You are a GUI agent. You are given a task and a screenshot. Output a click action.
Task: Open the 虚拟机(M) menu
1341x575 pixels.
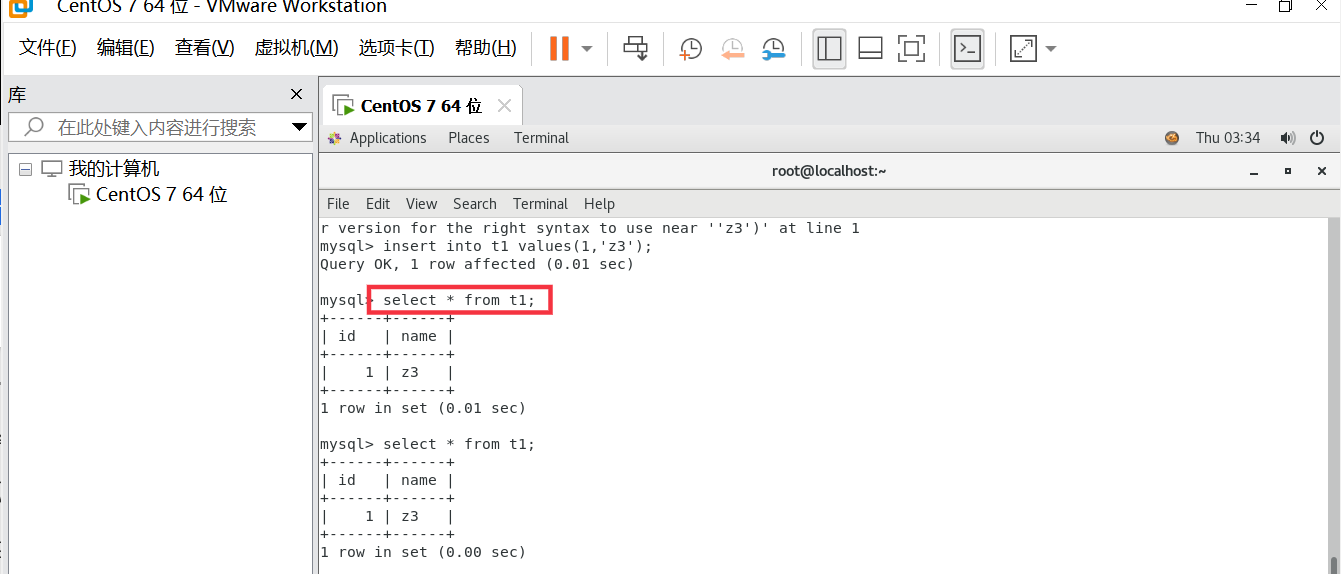click(297, 48)
